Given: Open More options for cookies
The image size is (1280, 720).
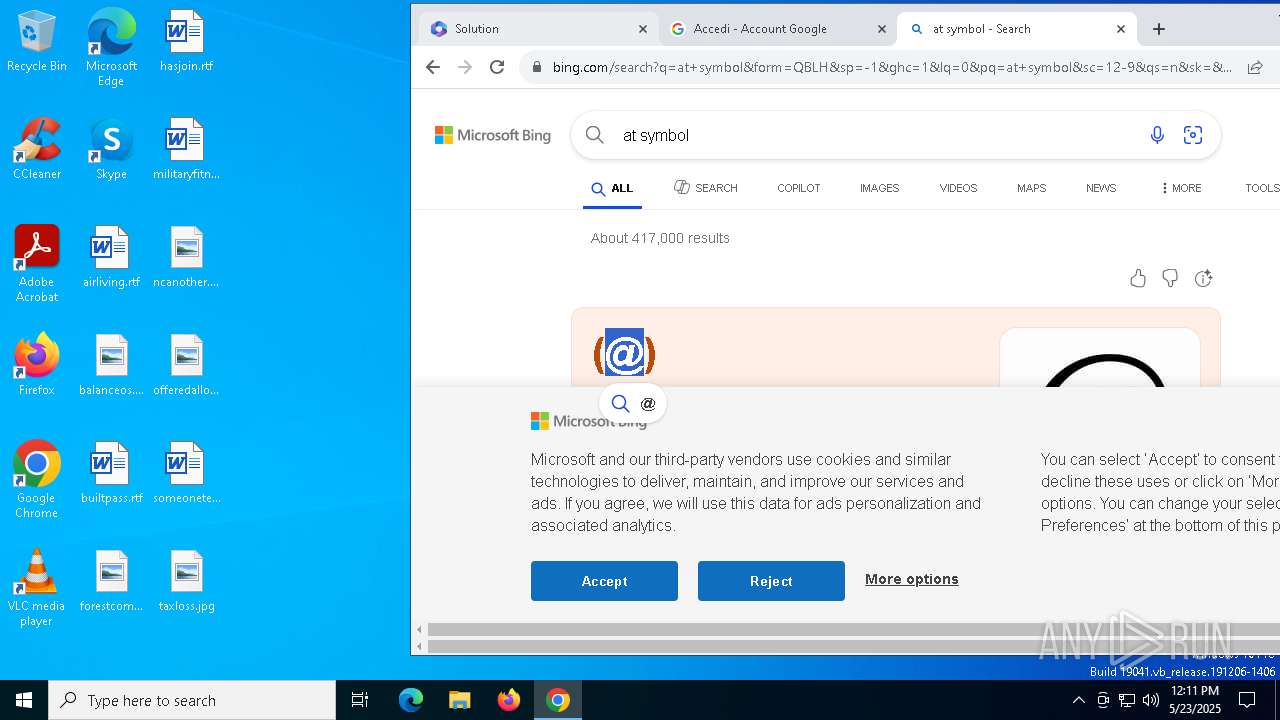Looking at the screenshot, I should point(912,579).
